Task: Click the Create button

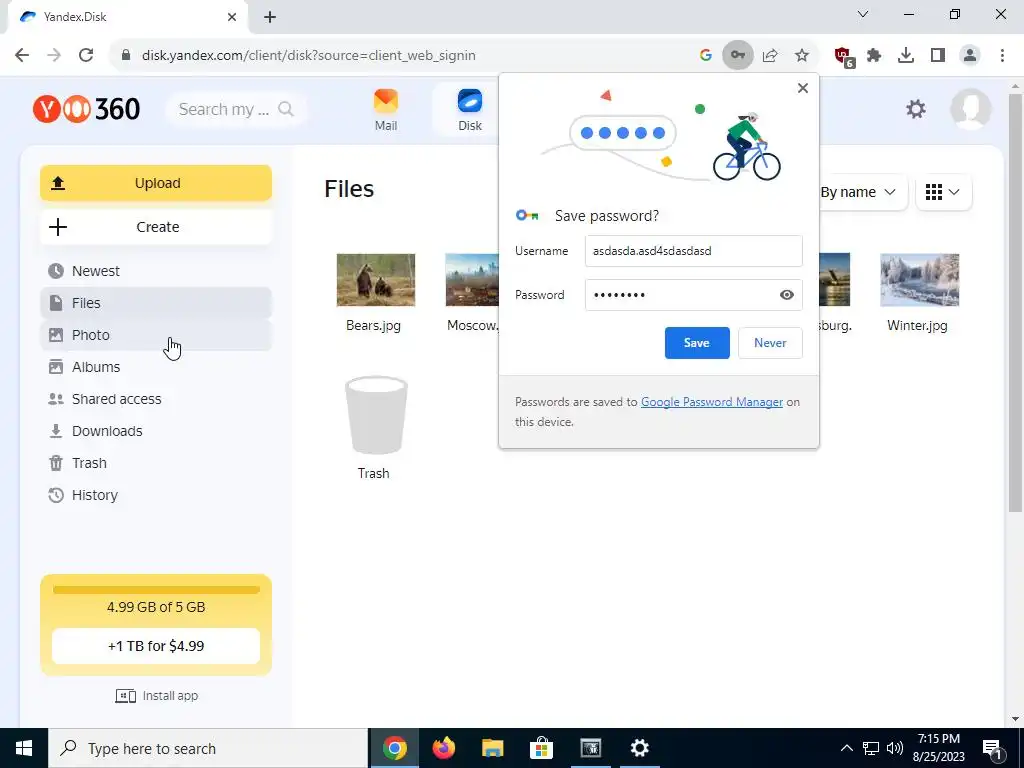Action: tap(156, 227)
